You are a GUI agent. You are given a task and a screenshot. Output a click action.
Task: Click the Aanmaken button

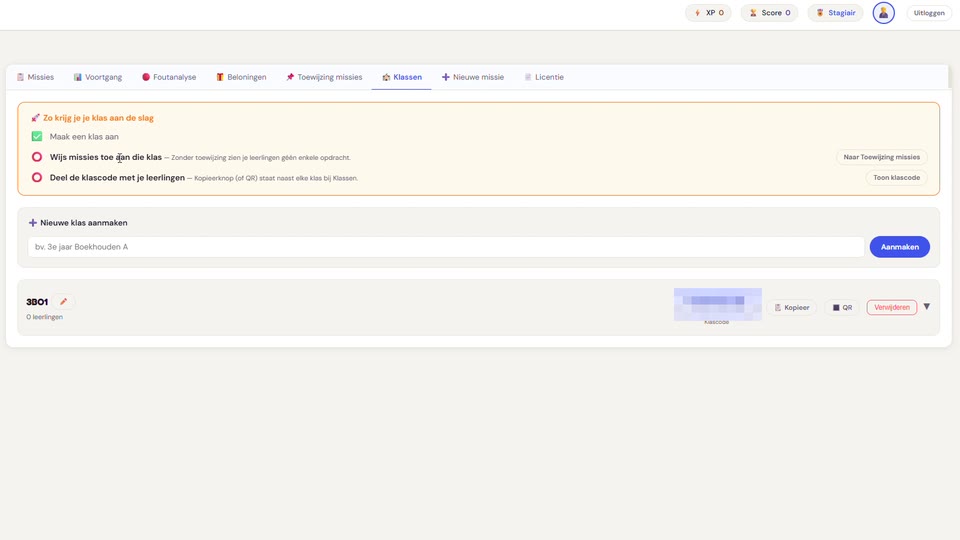(899, 247)
